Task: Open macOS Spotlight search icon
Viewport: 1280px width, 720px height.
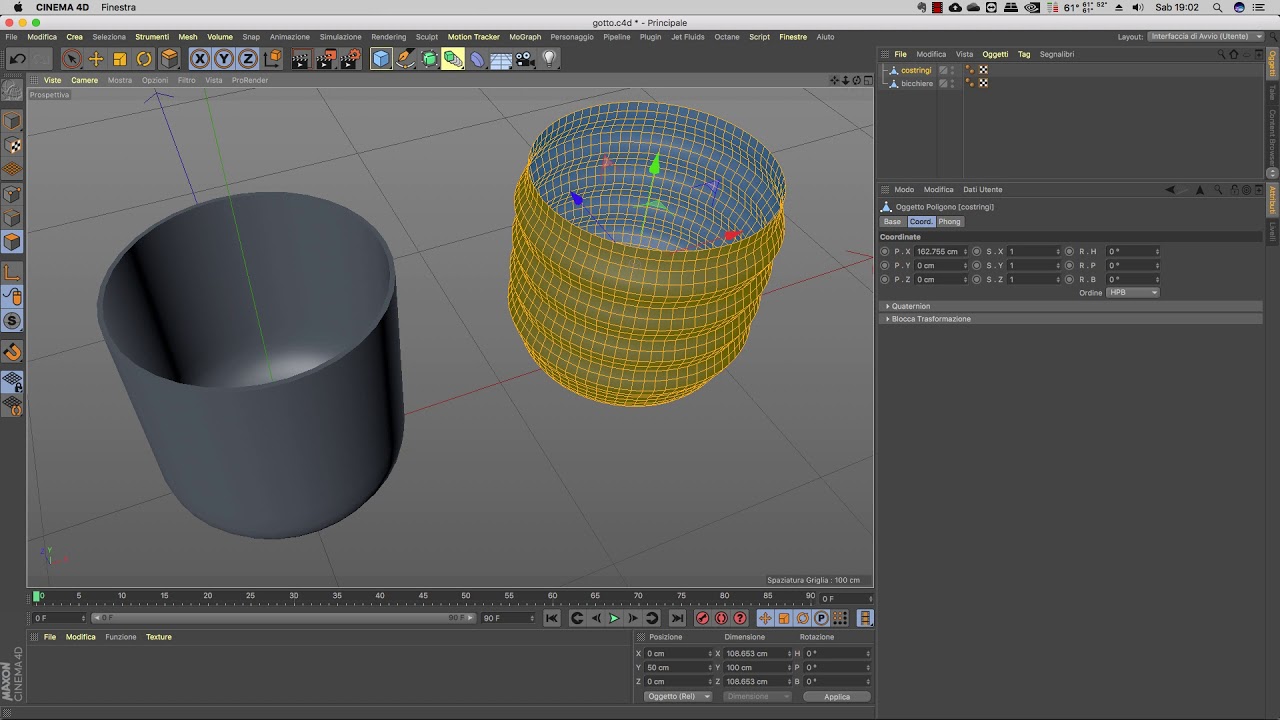Action: 1217,7
